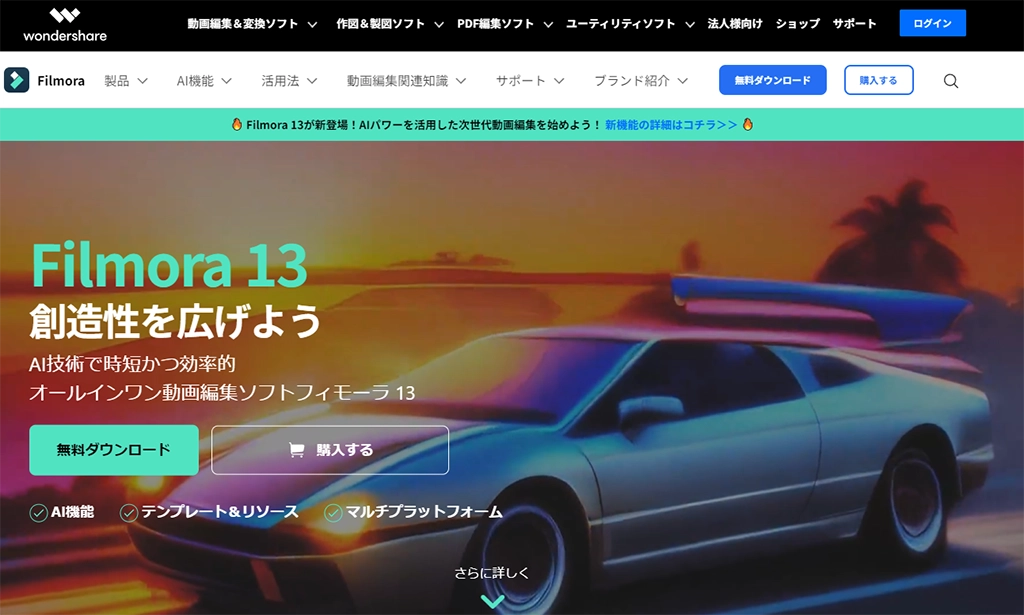The height and width of the screenshot is (615, 1024).
Task: Open the top bar サポート link
Action: point(854,24)
